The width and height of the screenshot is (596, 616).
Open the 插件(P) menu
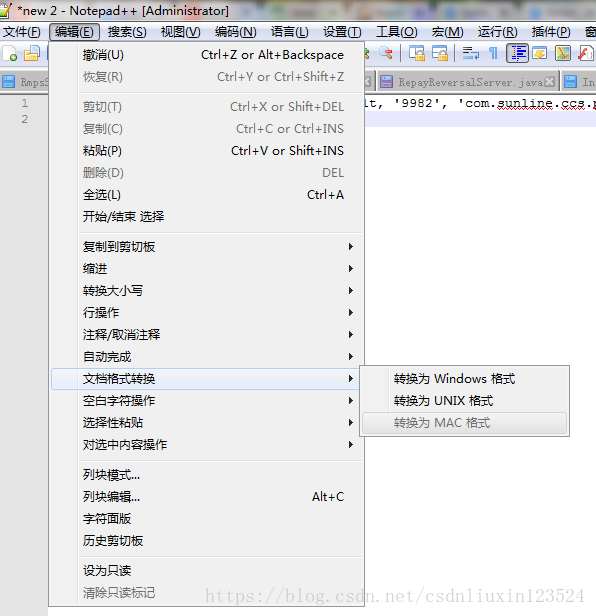pos(551,32)
